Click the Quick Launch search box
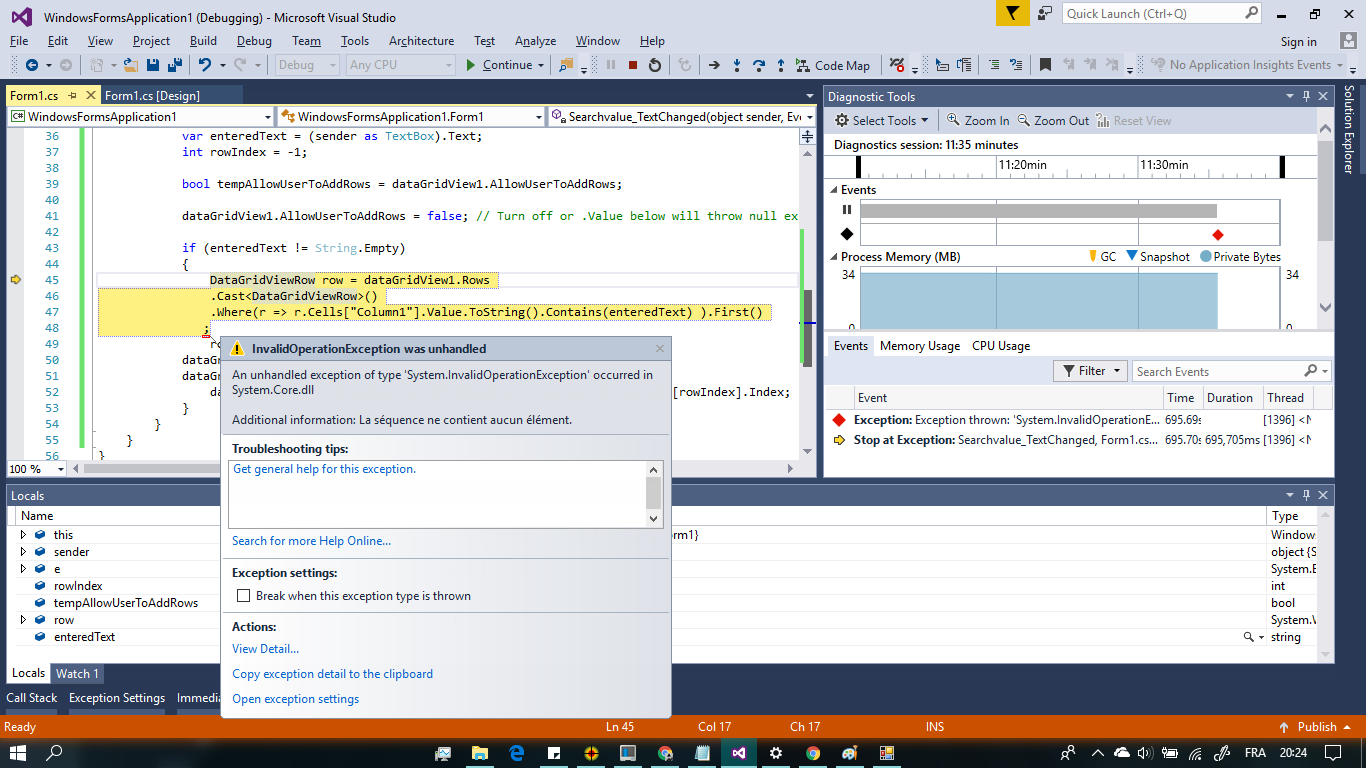 1162,13
